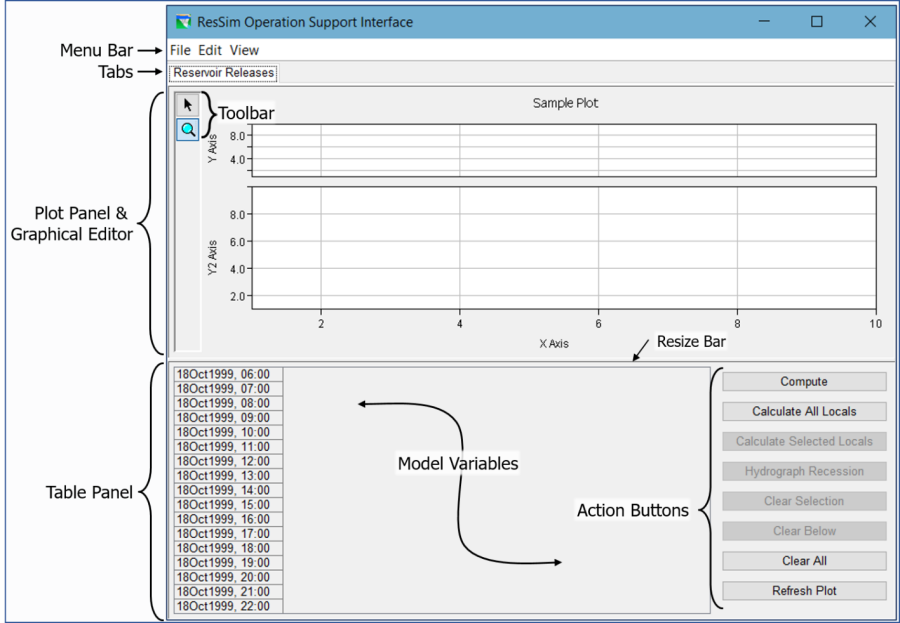Select the 18Oct1999, 06:00 row
Screen dimensions: 900x623
pyautogui.click(x=229, y=374)
